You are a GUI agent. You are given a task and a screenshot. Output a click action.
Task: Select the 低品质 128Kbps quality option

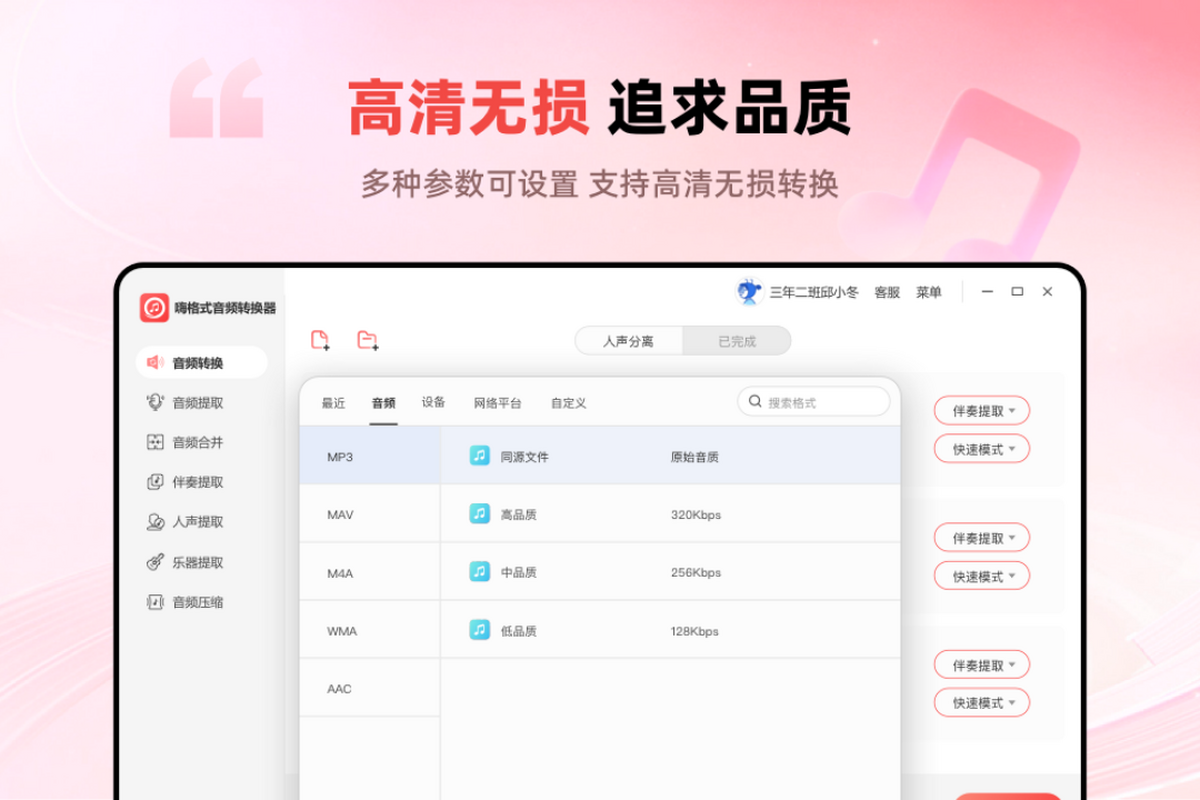pyautogui.click(x=600, y=630)
